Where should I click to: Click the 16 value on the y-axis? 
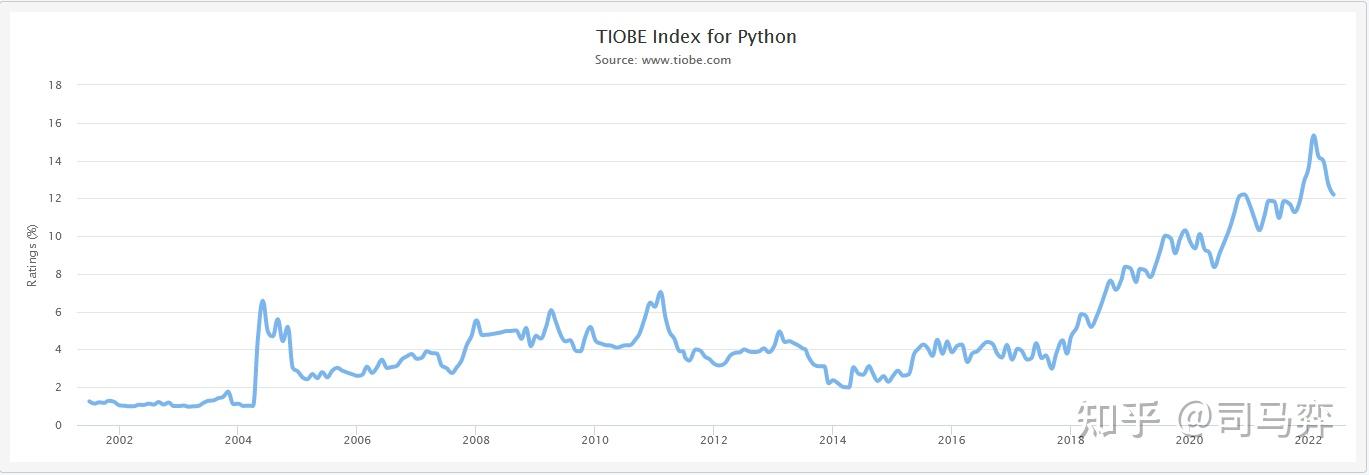pyautogui.click(x=56, y=123)
